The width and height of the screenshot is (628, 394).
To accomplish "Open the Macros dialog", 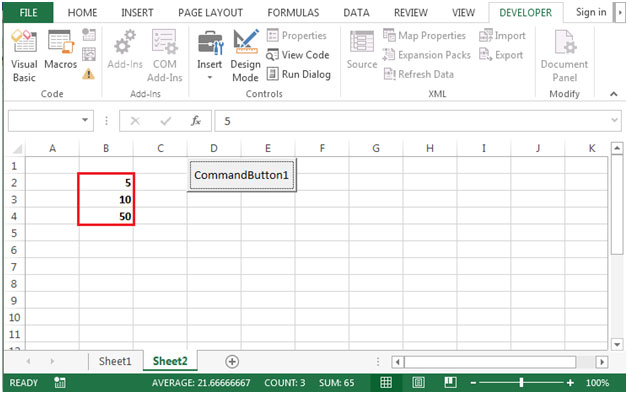I will pyautogui.click(x=60, y=49).
